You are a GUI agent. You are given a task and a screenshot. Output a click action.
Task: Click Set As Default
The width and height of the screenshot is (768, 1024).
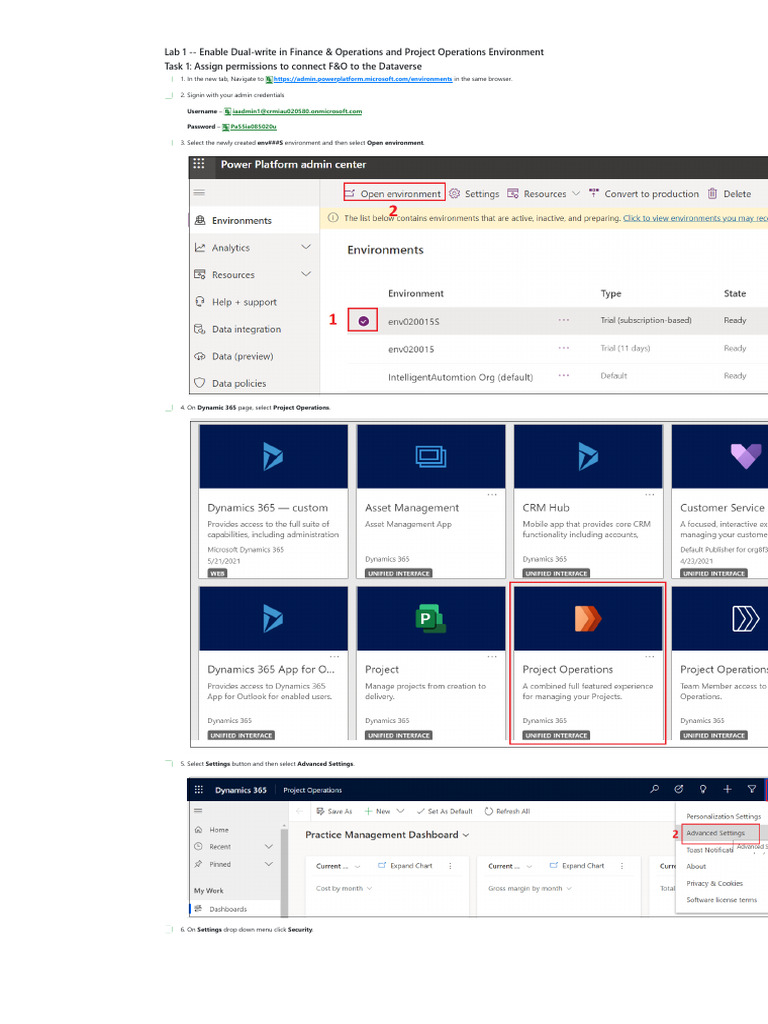[x=444, y=811]
